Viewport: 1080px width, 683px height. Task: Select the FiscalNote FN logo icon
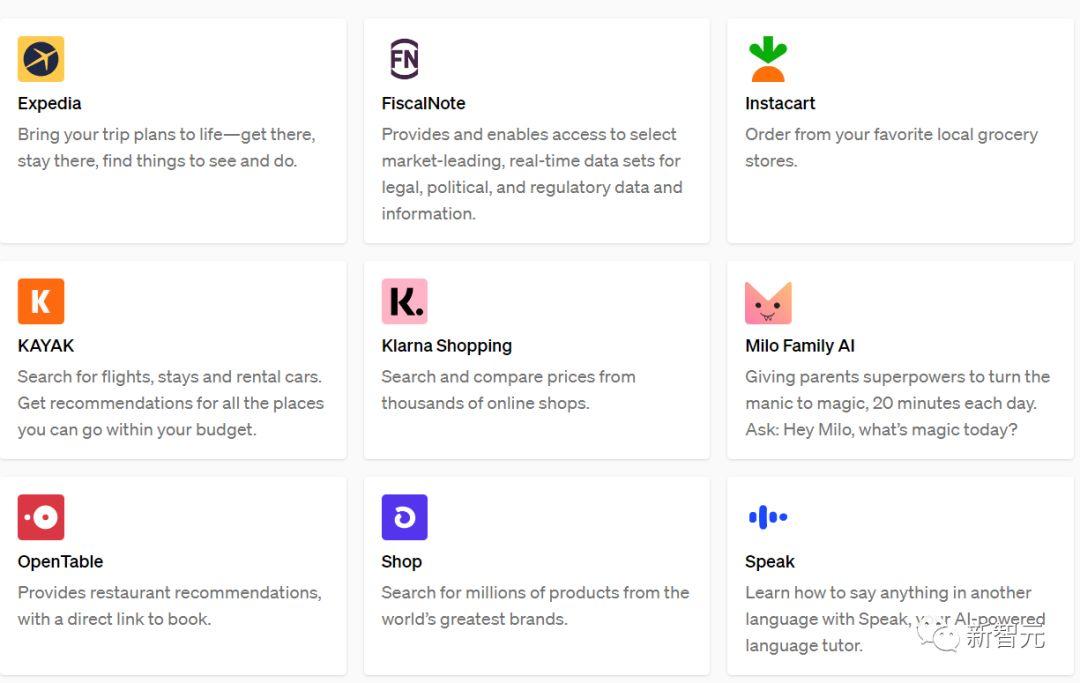(404, 59)
